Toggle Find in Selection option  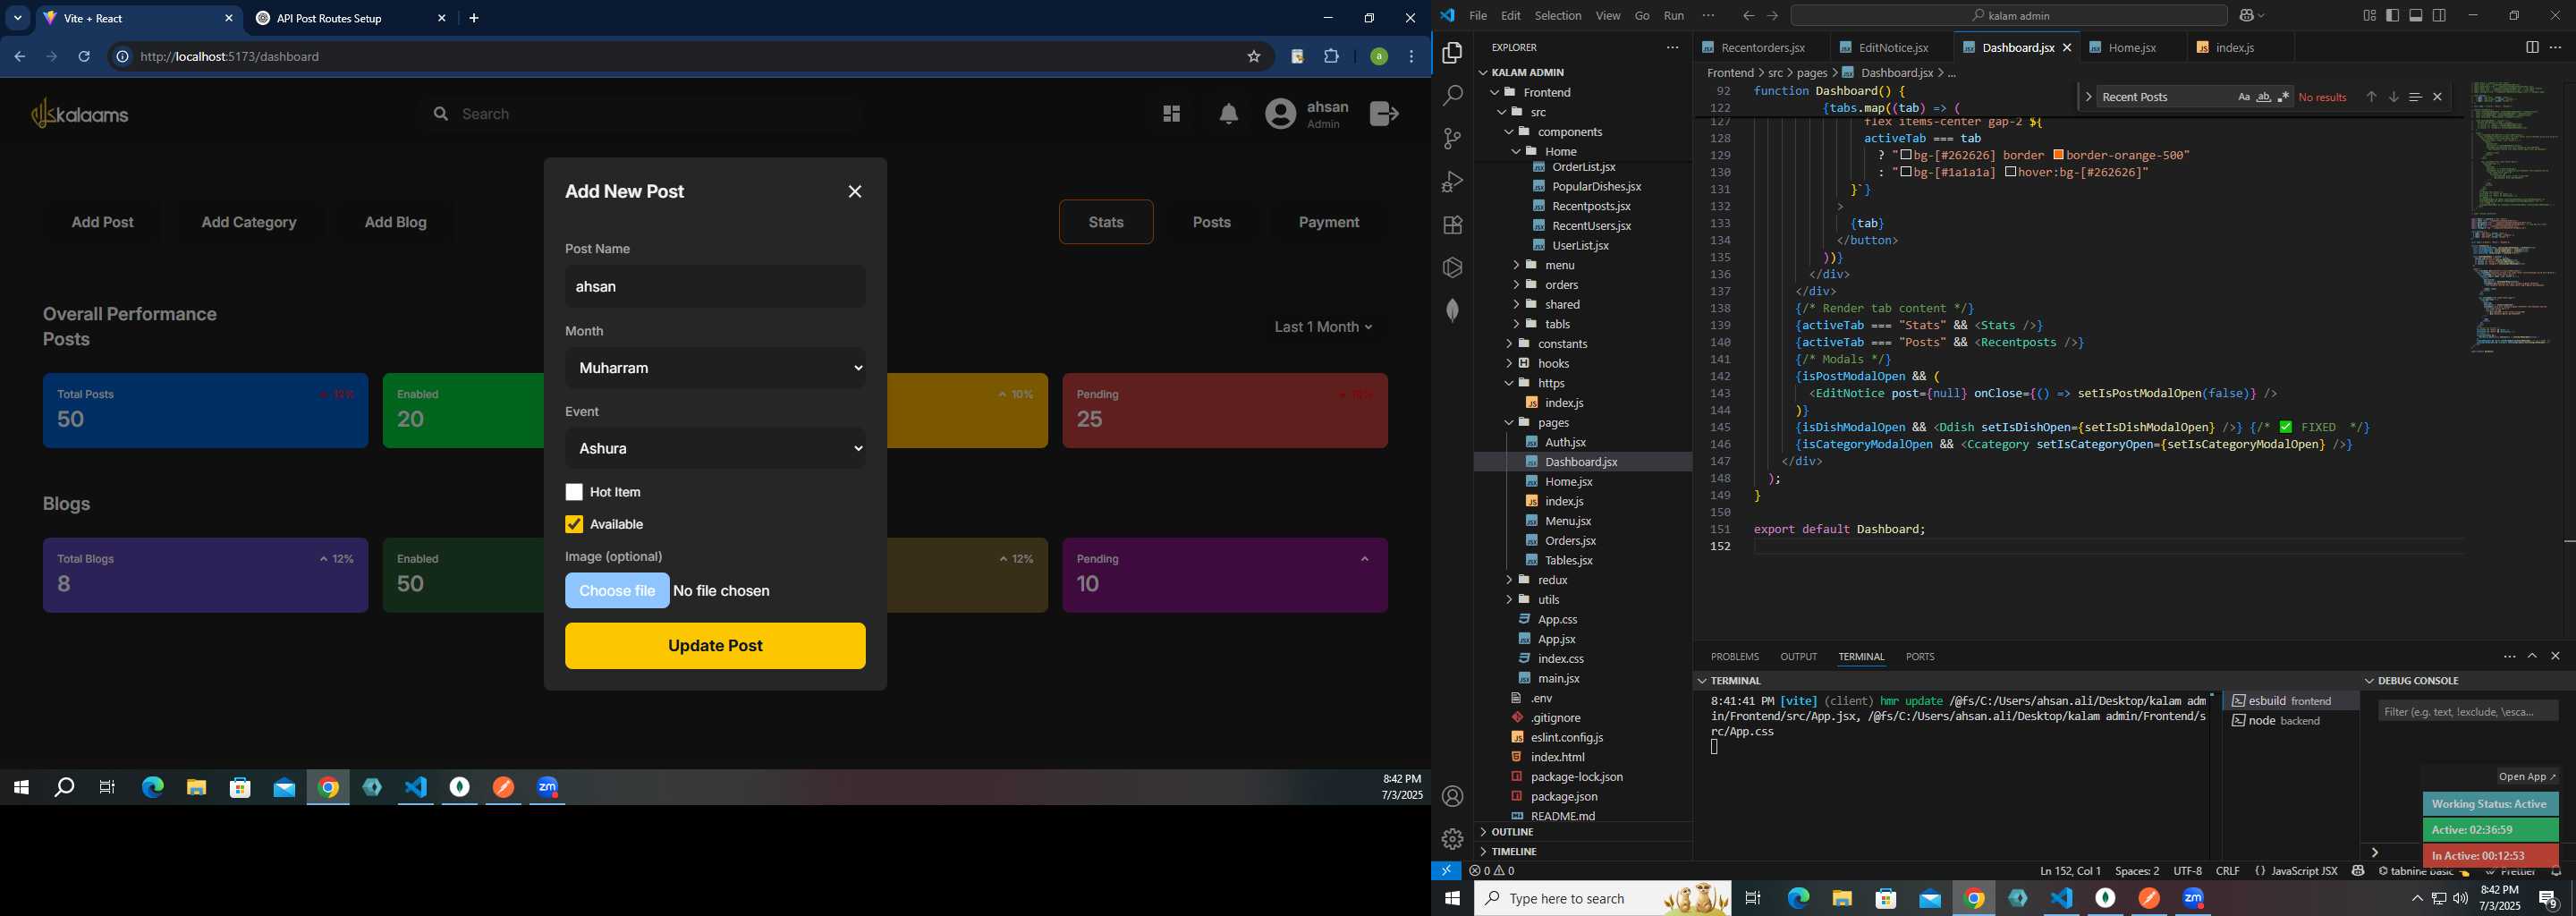pyautogui.click(x=2415, y=97)
